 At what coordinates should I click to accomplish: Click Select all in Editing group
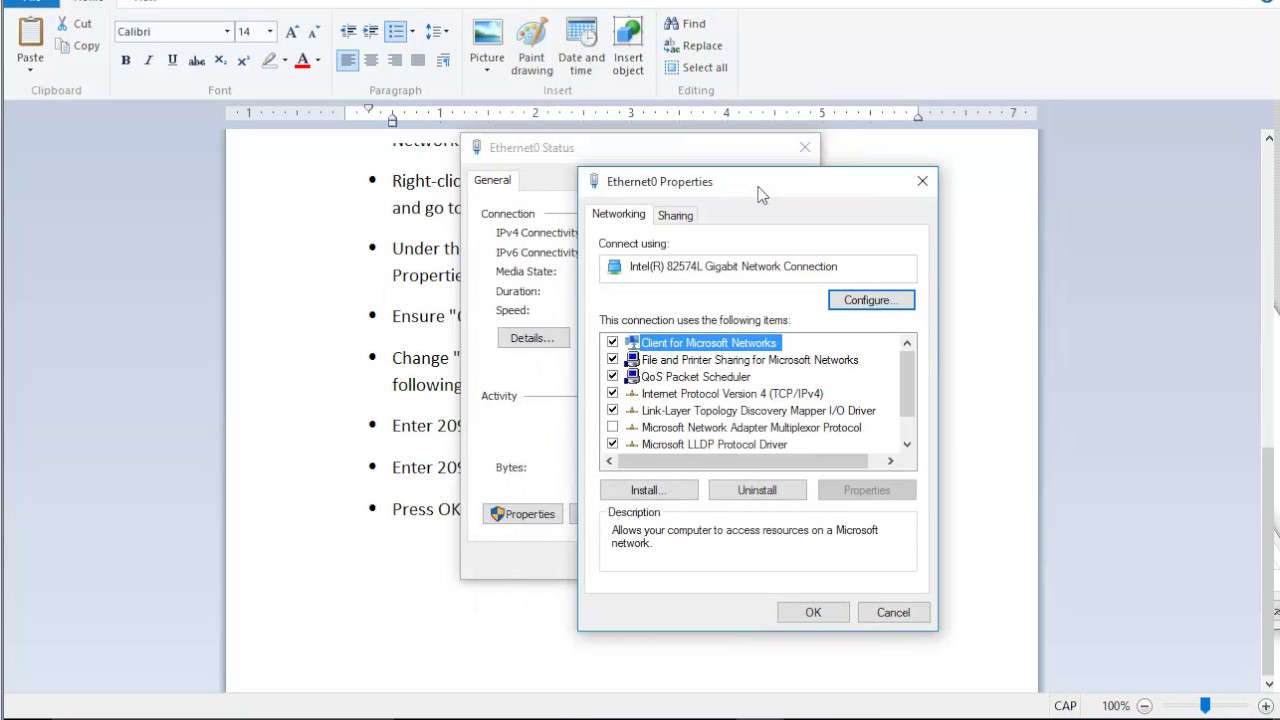[x=696, y=67]
